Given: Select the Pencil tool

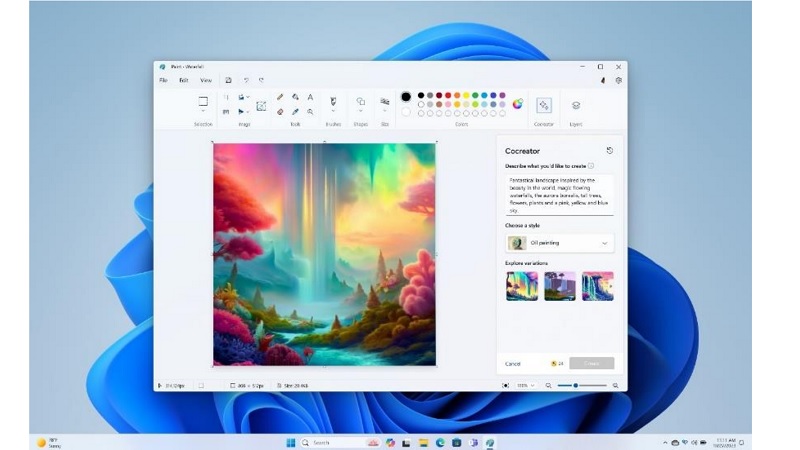Looking at the screenshot, I should (280, 97).
